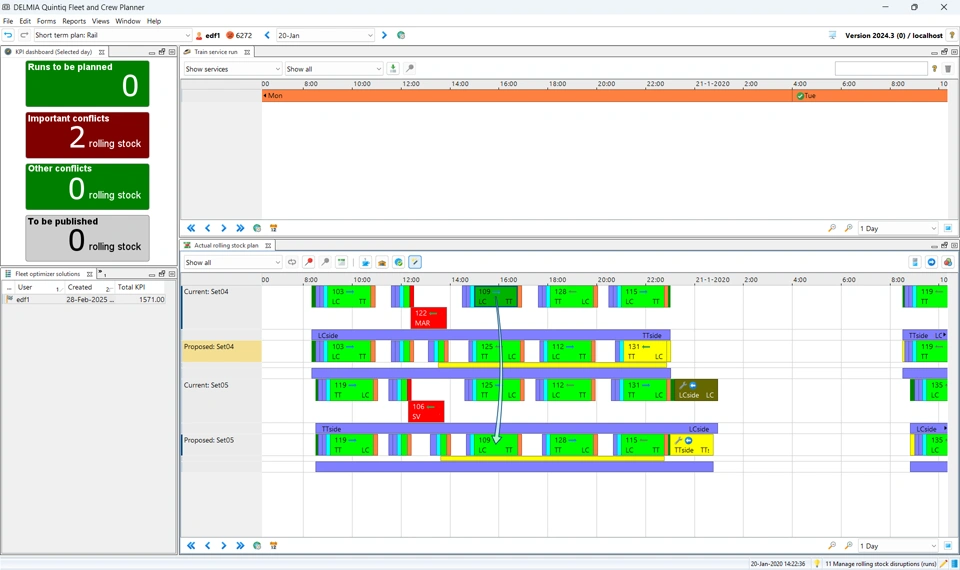Open the Edit menu

(x=25, y=21)
